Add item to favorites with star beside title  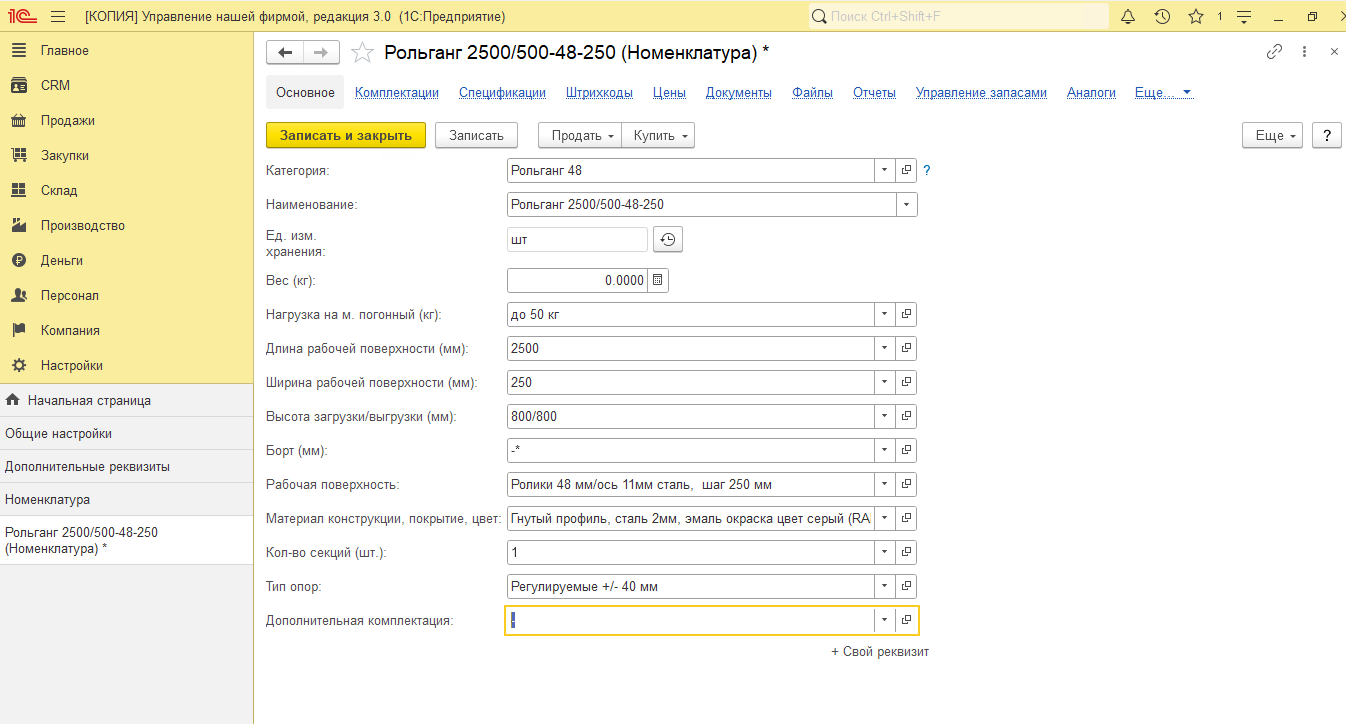363,52
